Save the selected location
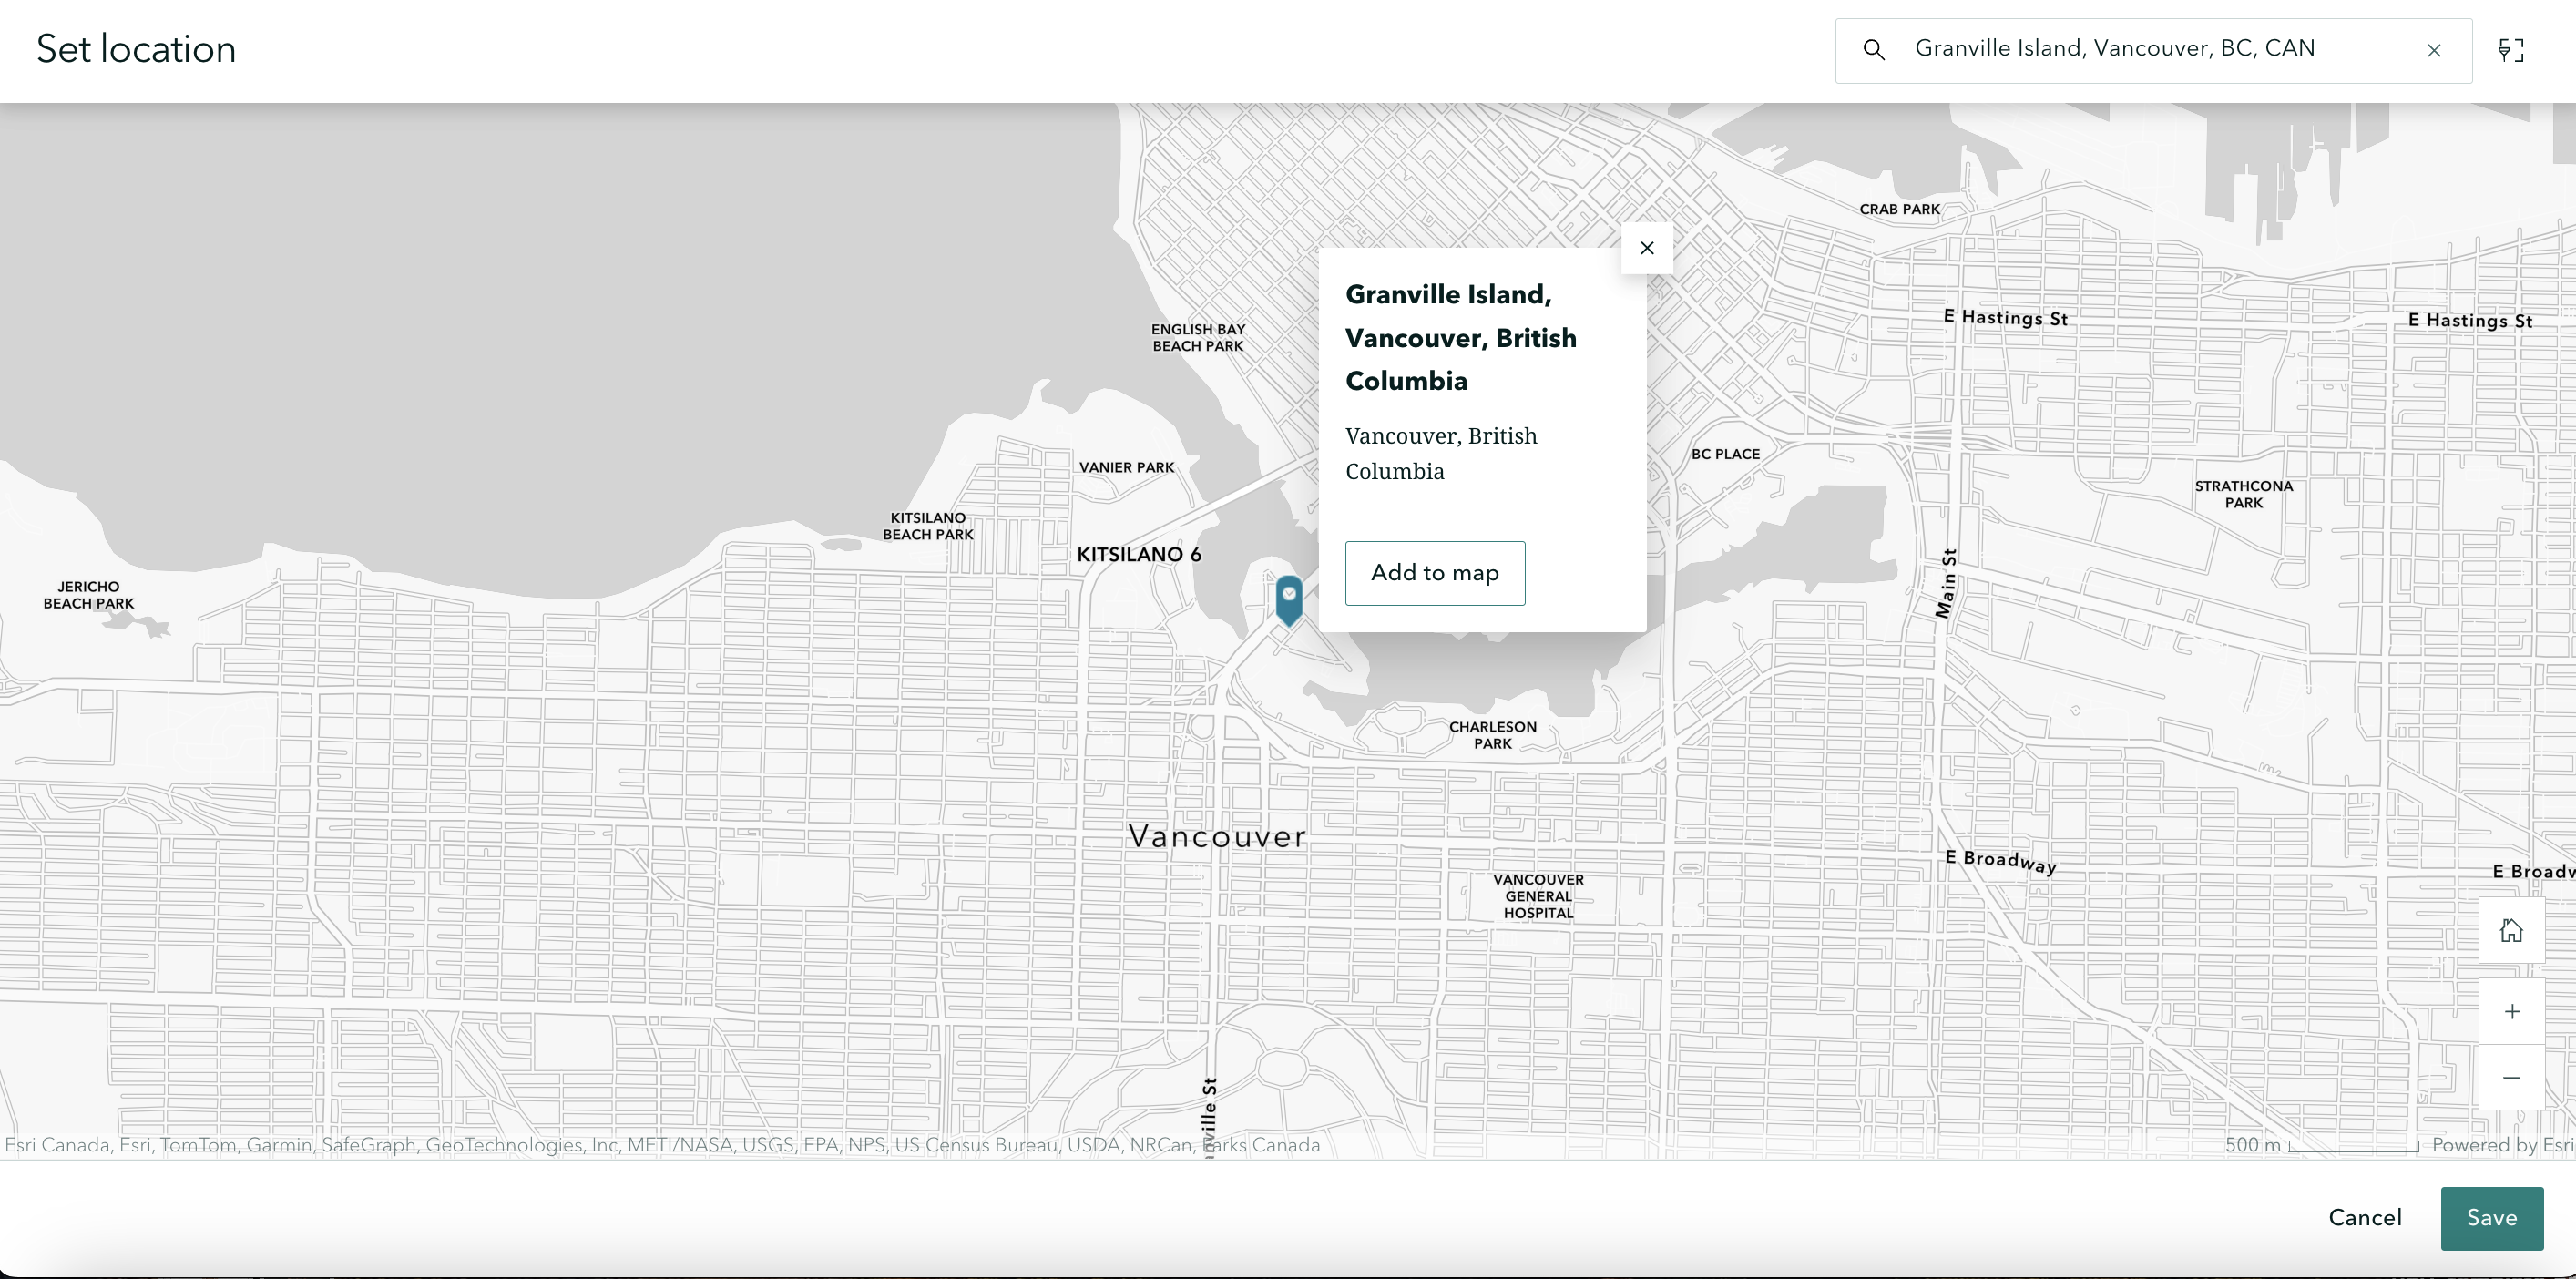The height and width of the screenshot is (1279, 2576). 2491,1217
